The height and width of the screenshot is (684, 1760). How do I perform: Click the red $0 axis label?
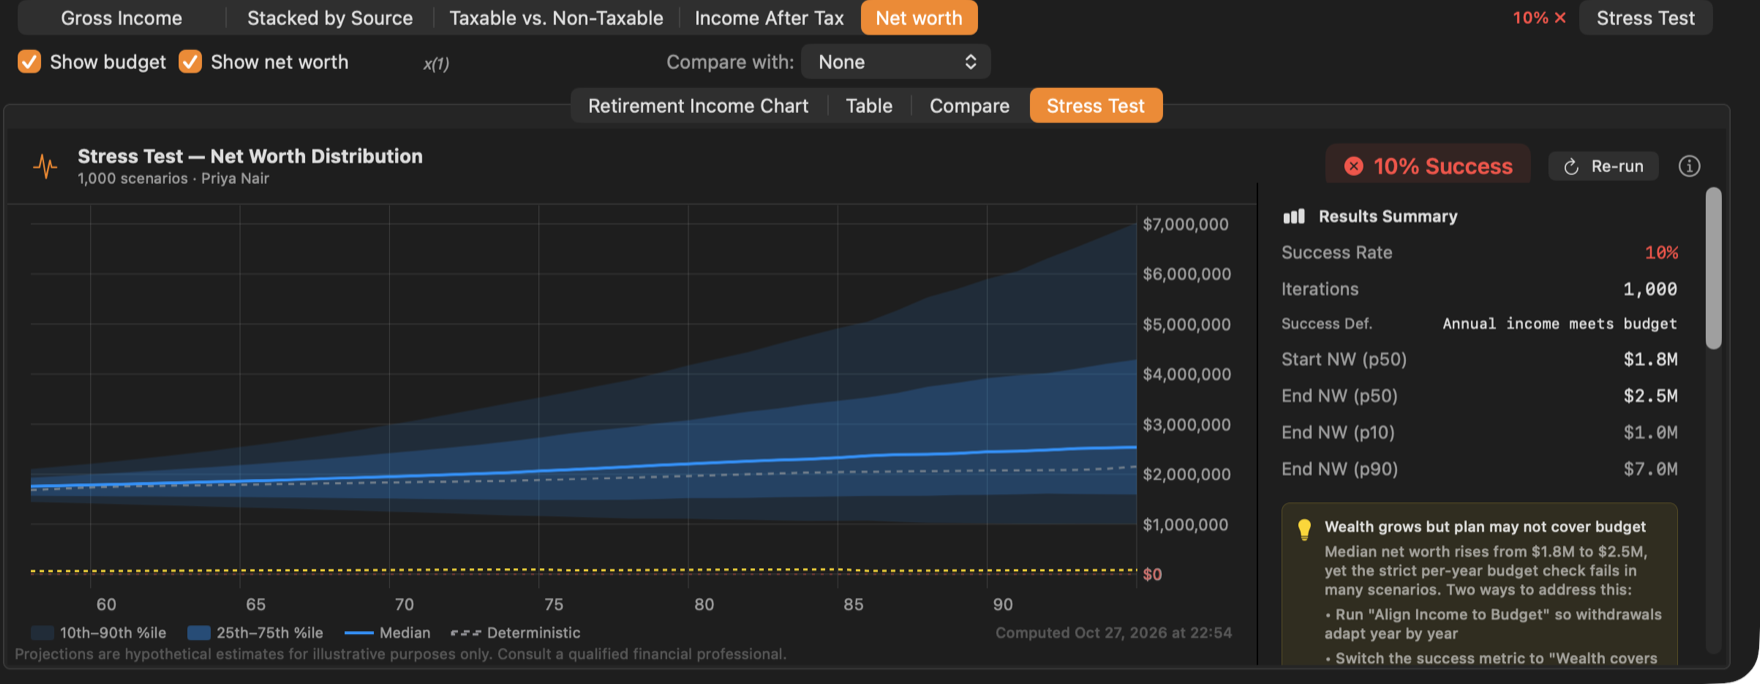(1152, 575)
